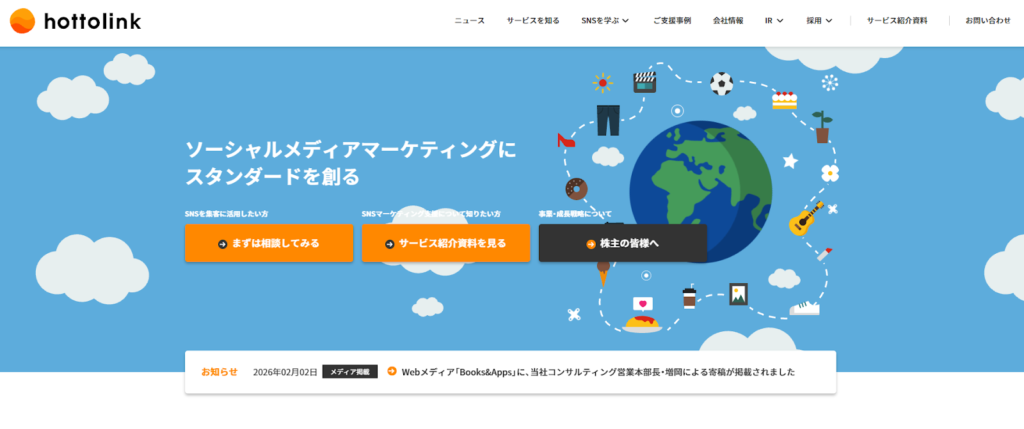The width and height of the screenshot is (1024, 429).
Task: Click the サービス紹介資料を見る orange button
Action: (x=445, y=243)
